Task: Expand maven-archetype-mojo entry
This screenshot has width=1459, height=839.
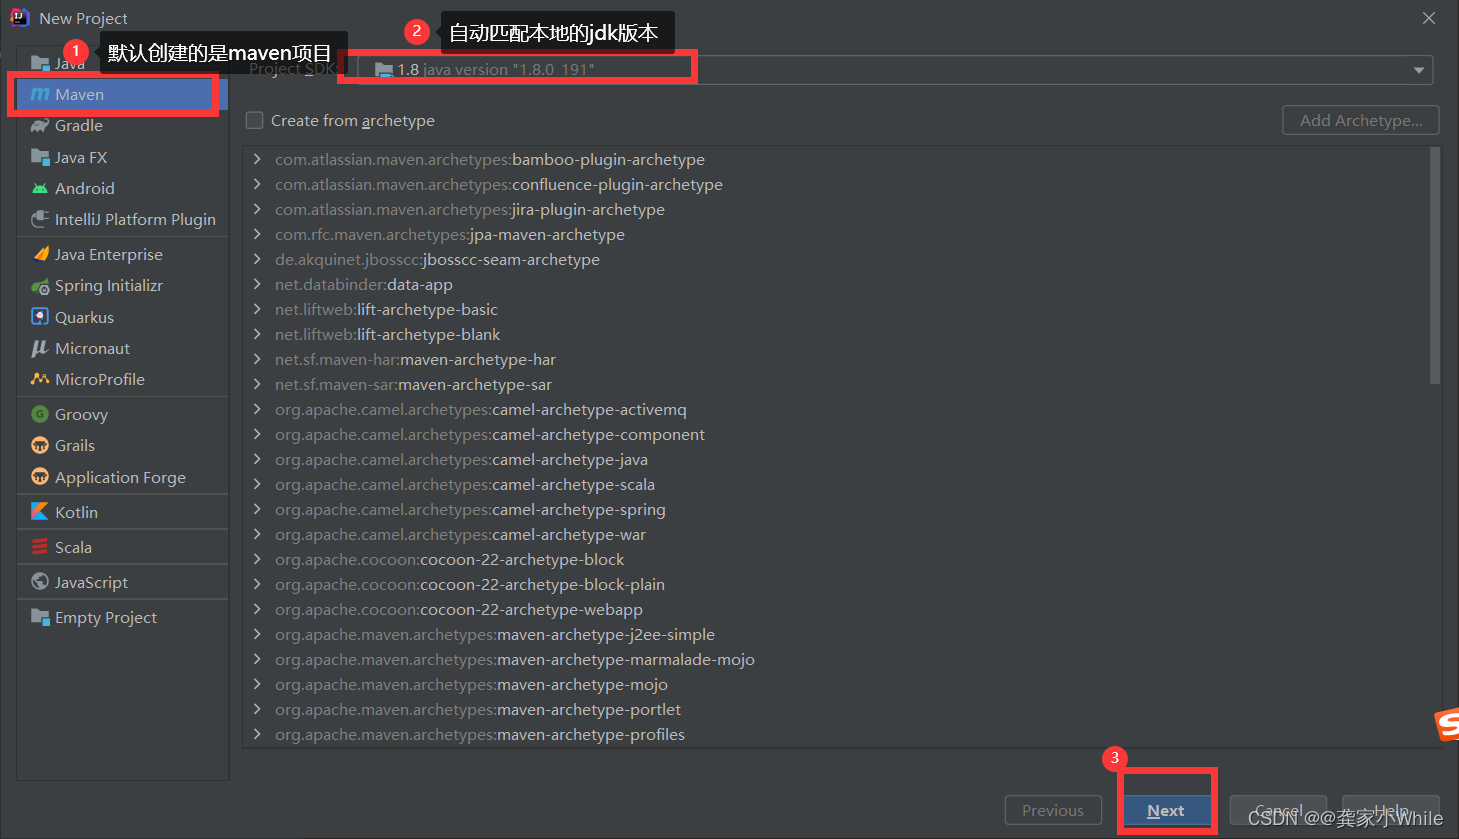Action: [258, 684]
